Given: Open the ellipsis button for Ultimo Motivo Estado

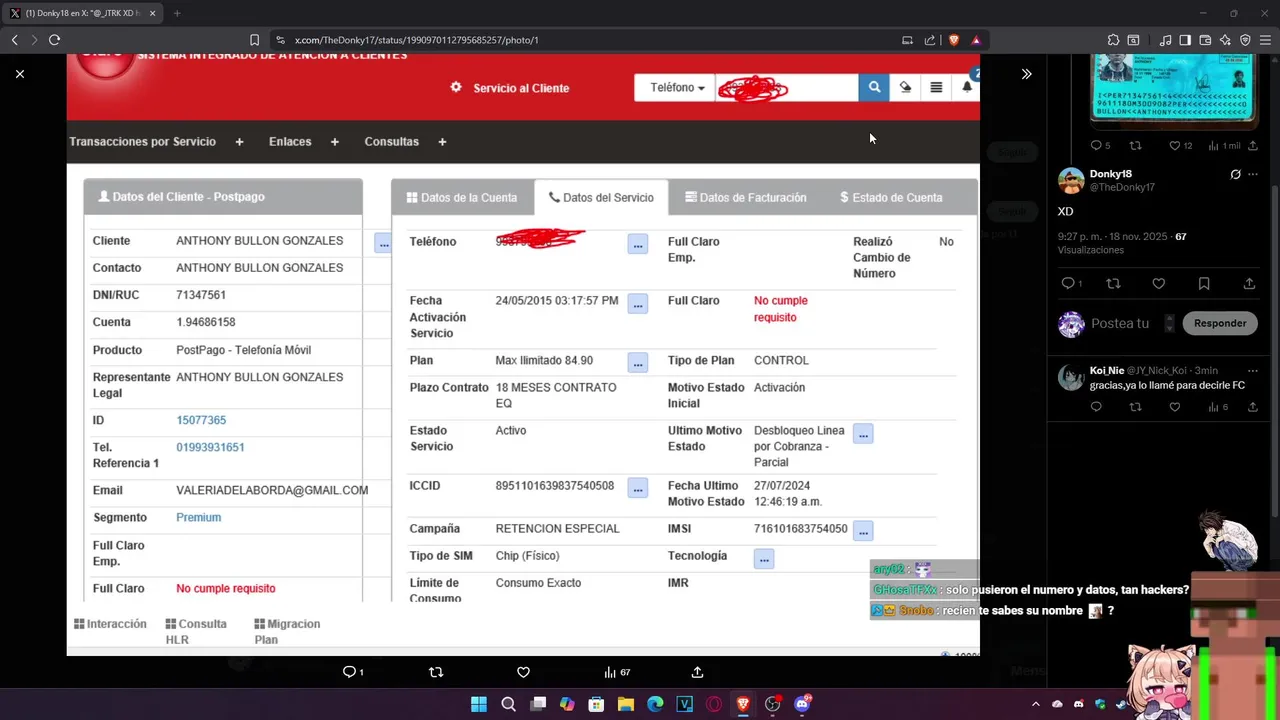Looking at the screenshot, I should 863,433.
